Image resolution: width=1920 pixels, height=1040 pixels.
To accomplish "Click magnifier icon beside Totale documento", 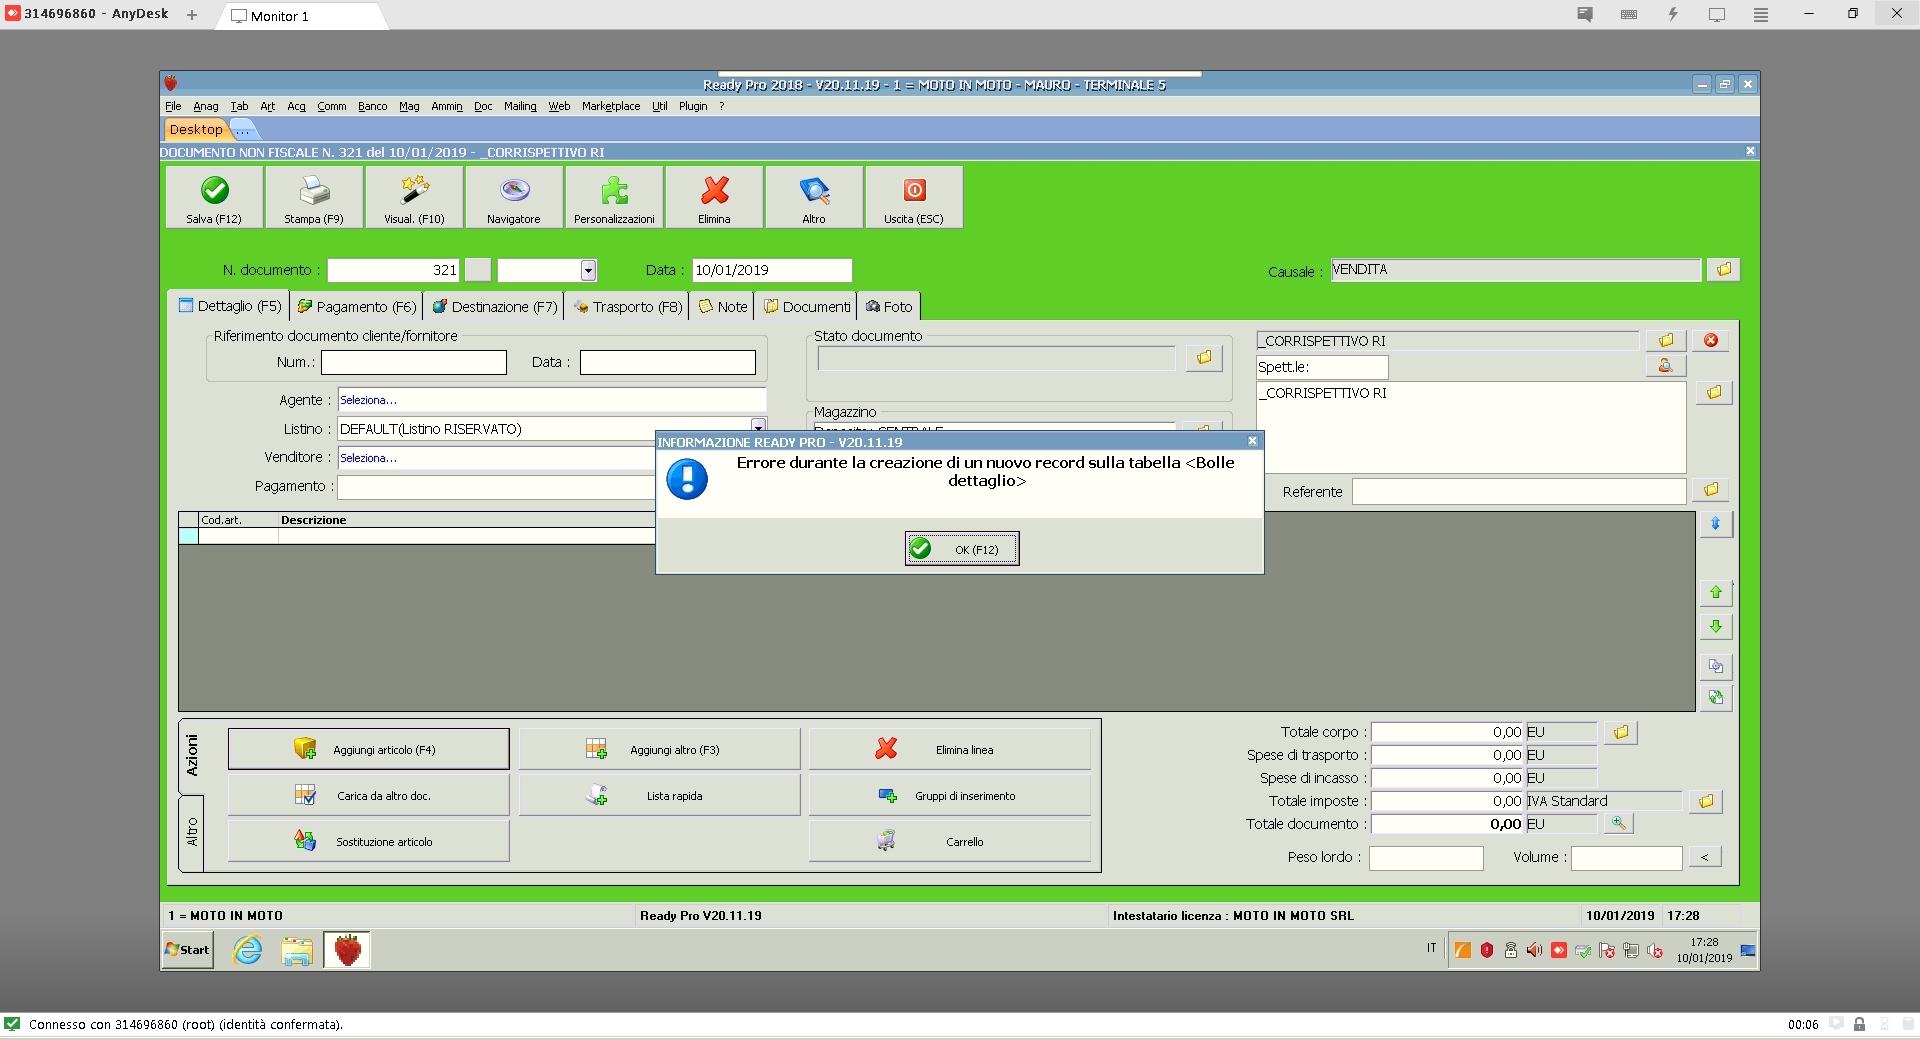I will click(x=1618, y=824).
